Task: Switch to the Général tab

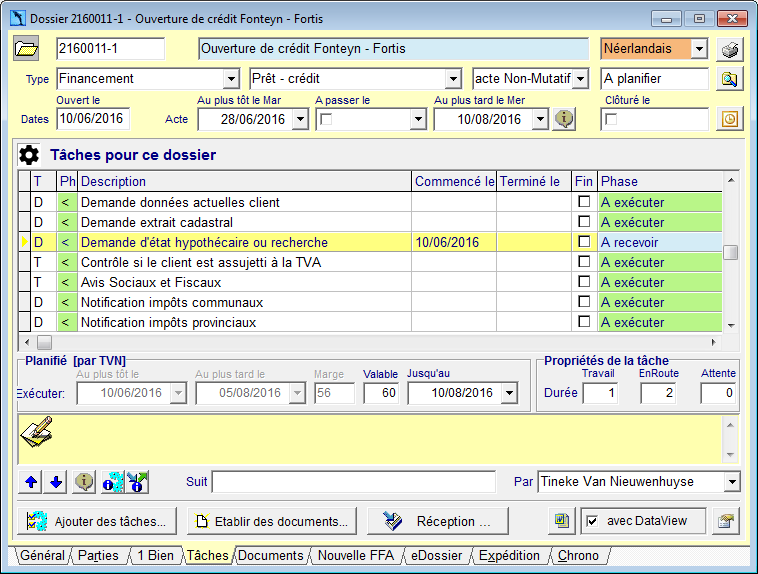Action: pos(43,556)
